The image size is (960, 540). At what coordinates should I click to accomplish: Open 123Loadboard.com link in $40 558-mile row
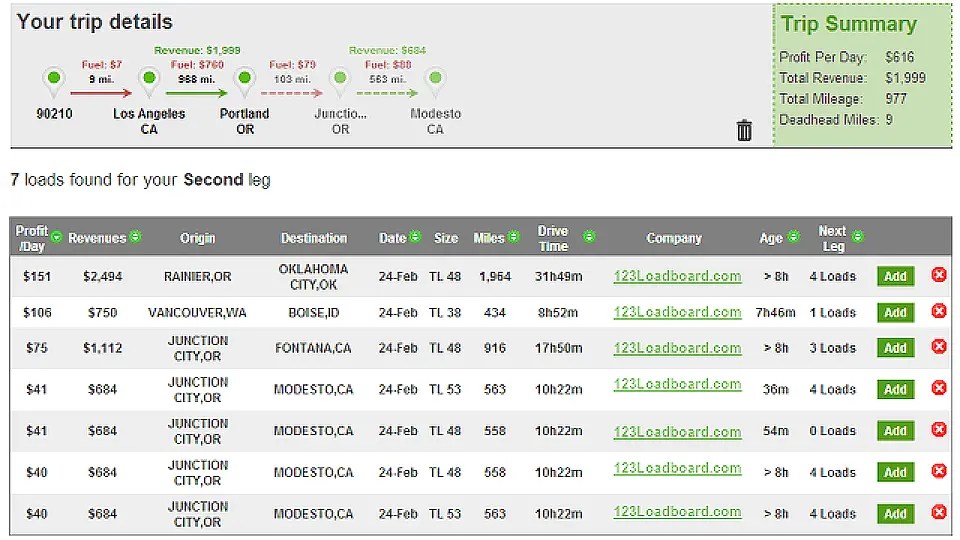pos(677,468)
